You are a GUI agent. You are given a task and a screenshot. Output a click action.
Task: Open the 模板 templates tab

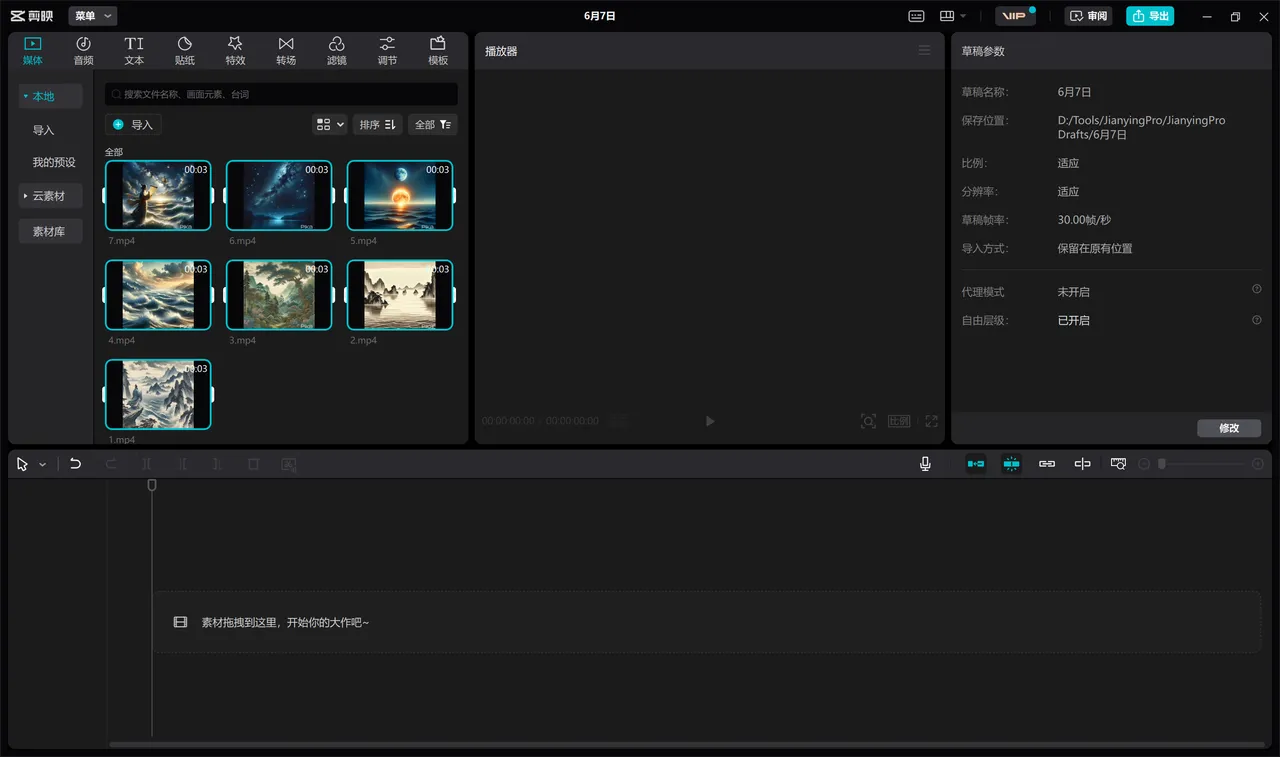tap(438, 51)
